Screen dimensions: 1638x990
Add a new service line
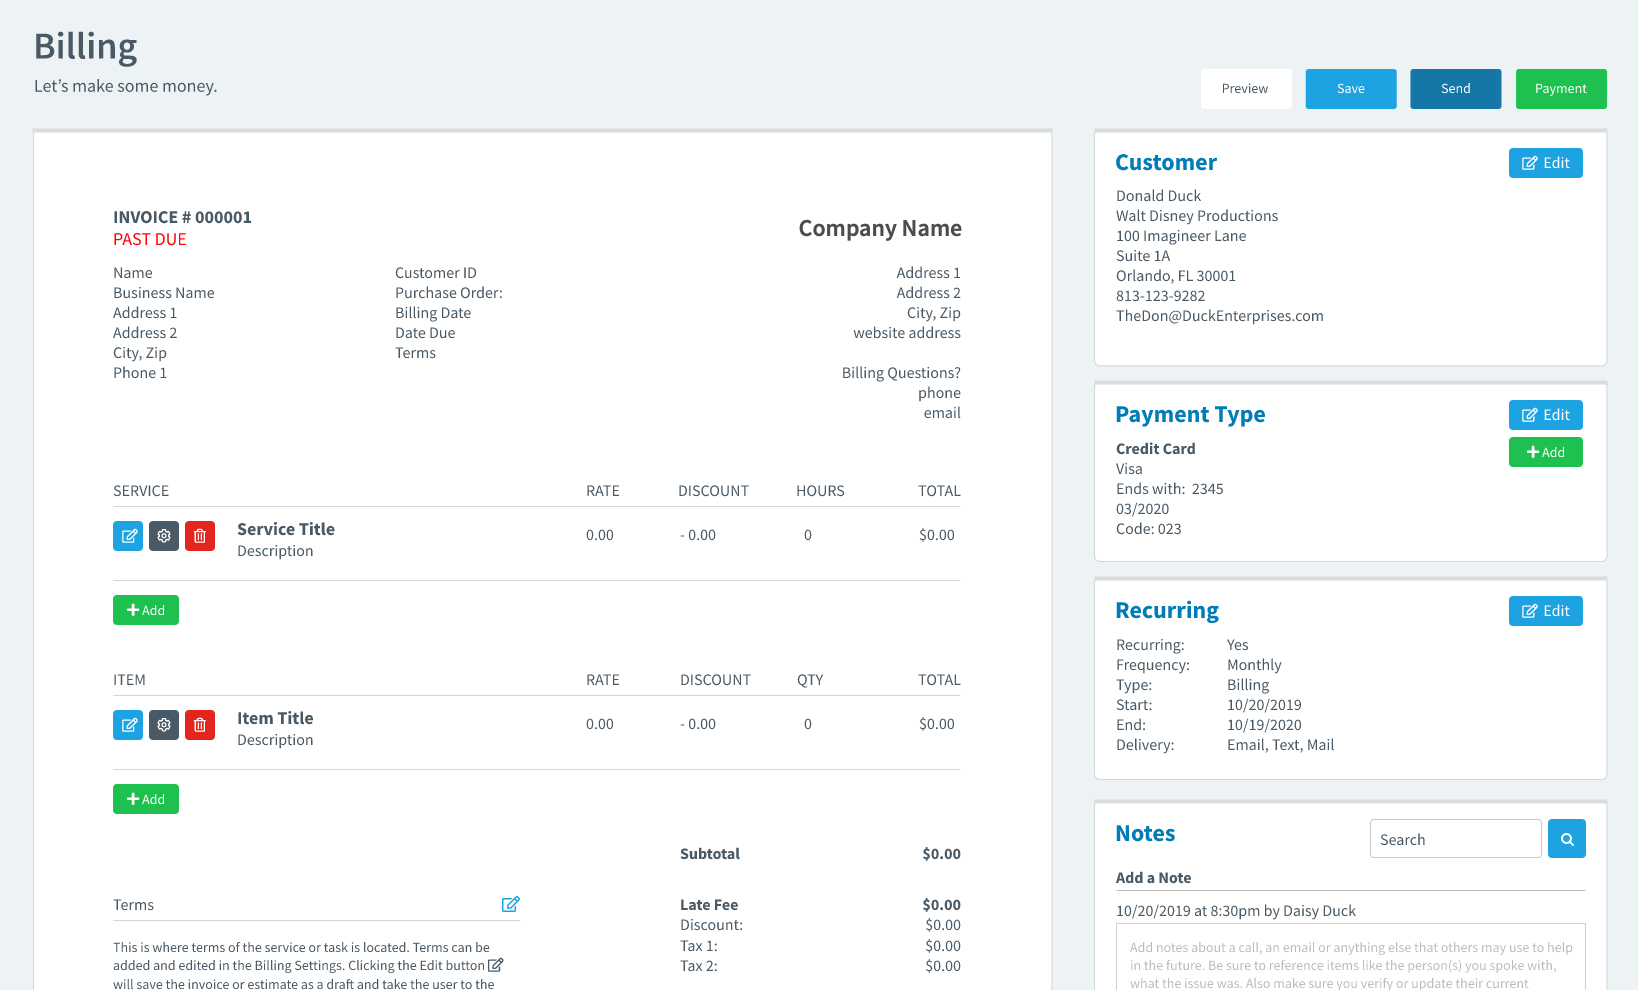(146, 609)
